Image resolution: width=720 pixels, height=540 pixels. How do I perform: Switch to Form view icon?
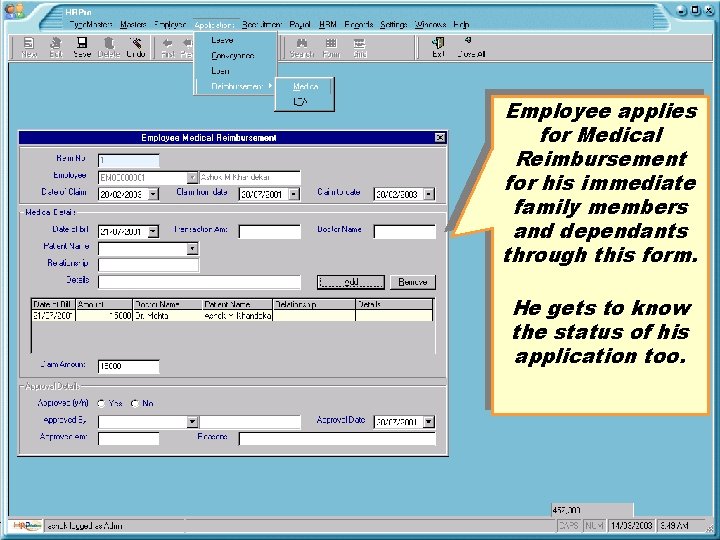(x=331, y=47)
